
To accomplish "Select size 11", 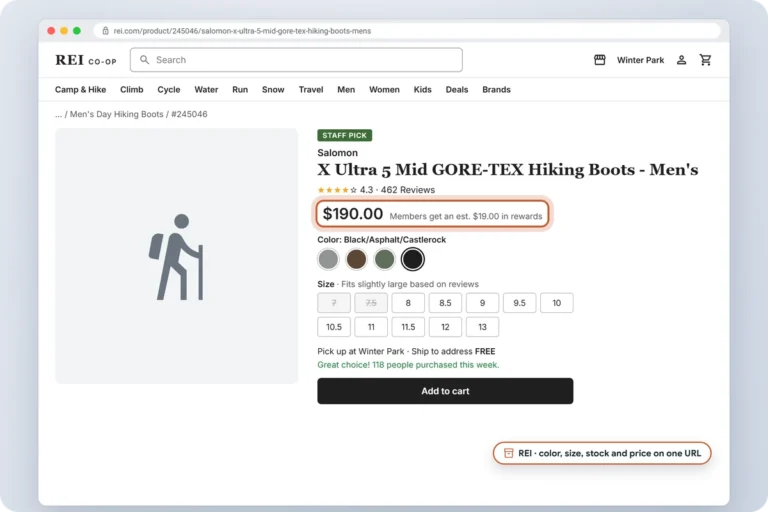I will click(x=371, y=327).
